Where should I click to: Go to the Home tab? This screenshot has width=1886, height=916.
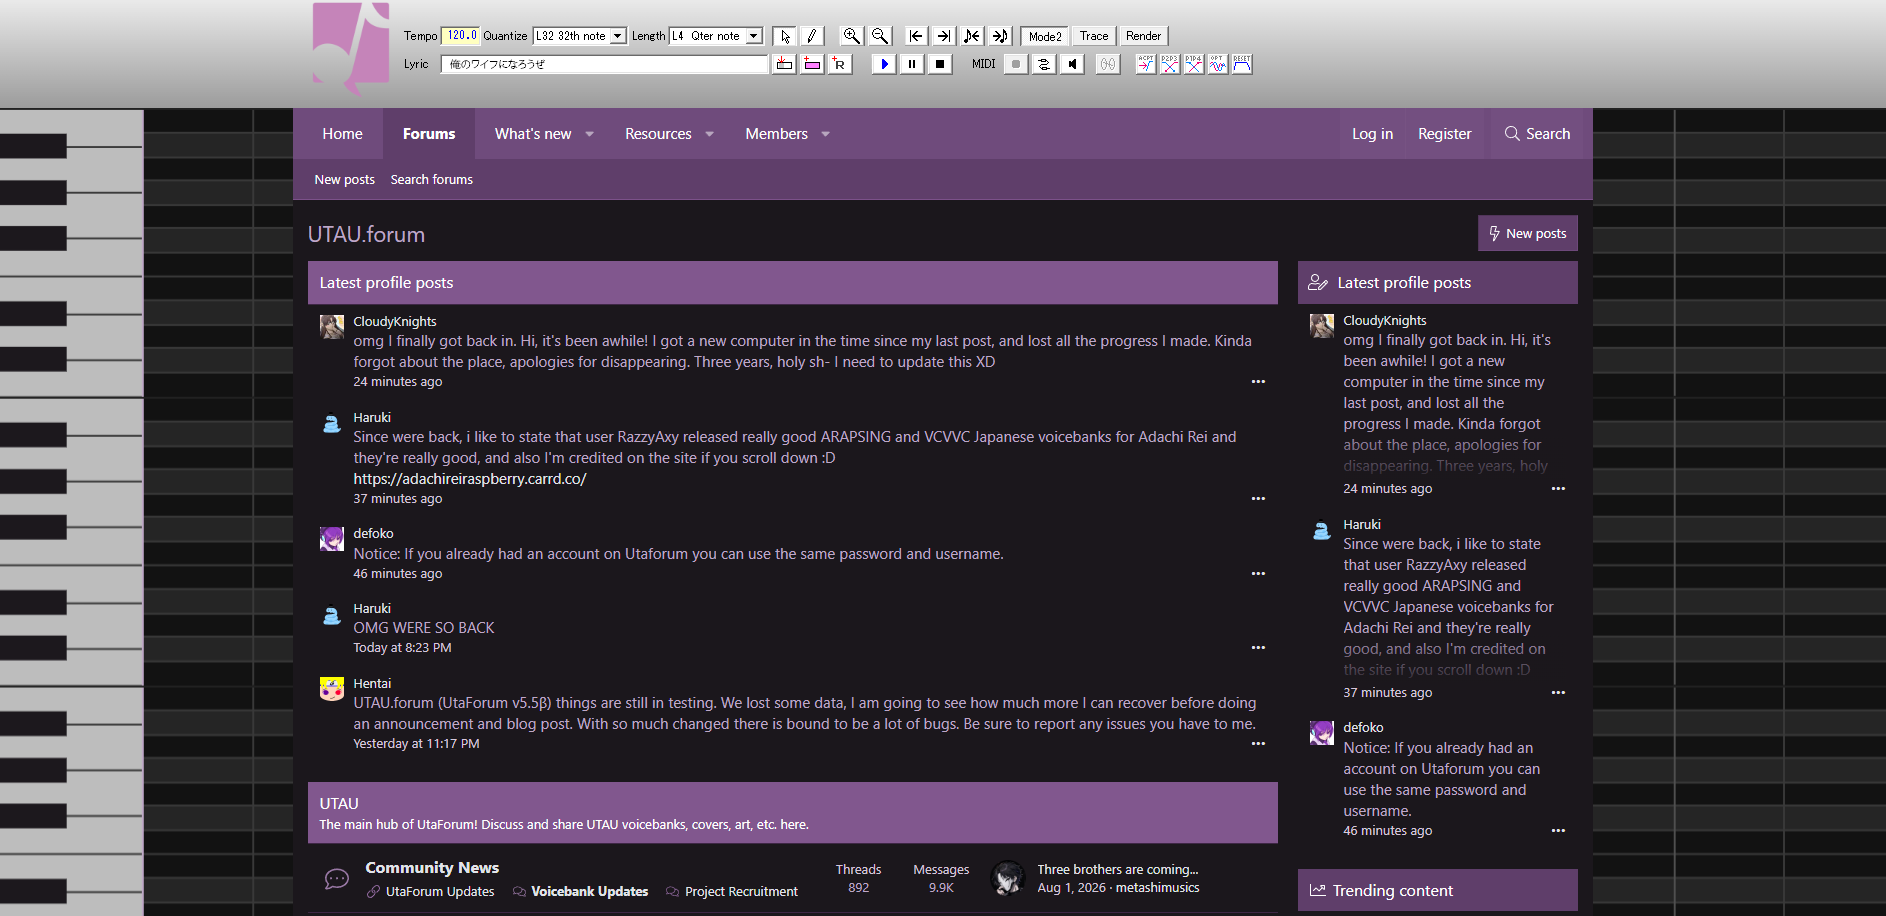click(342, 134)
